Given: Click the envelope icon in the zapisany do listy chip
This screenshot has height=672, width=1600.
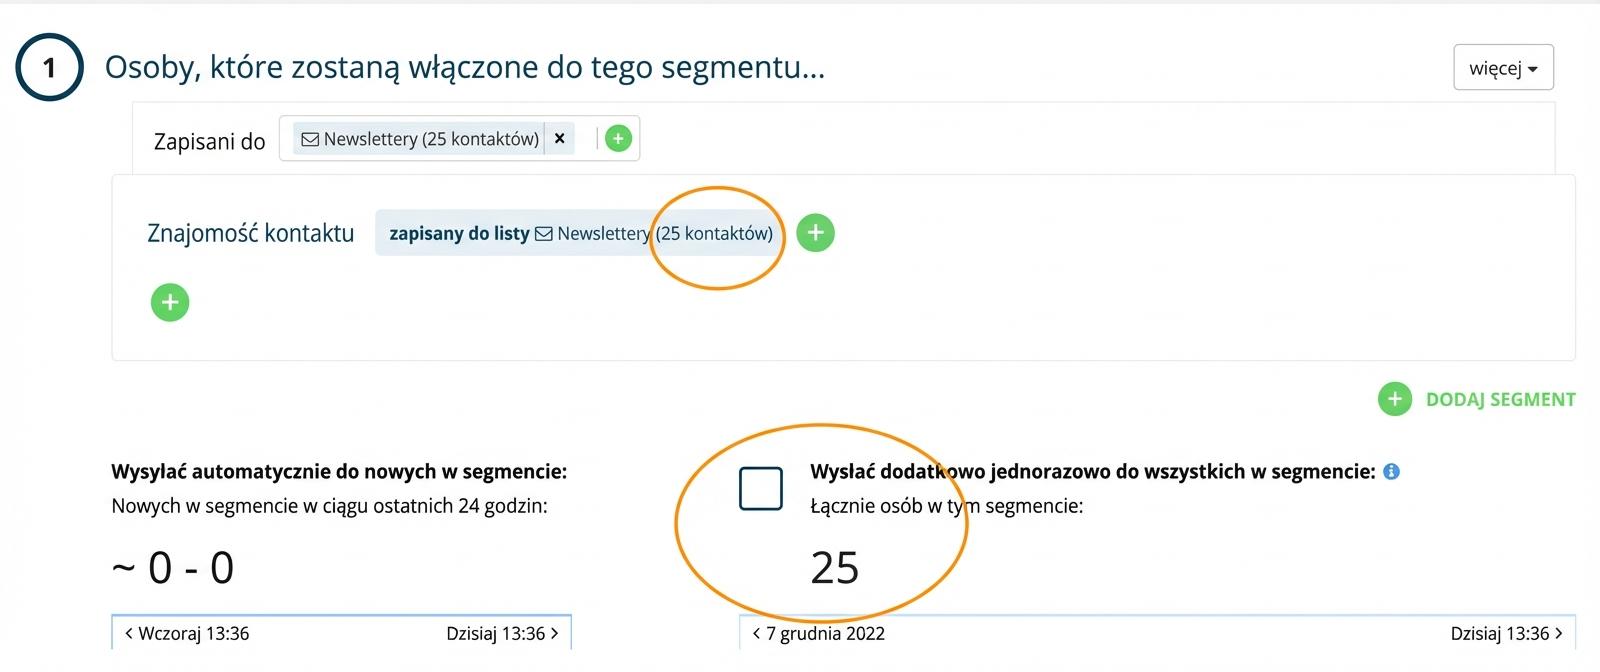Looking at the screenshot, I should point(544,234).
